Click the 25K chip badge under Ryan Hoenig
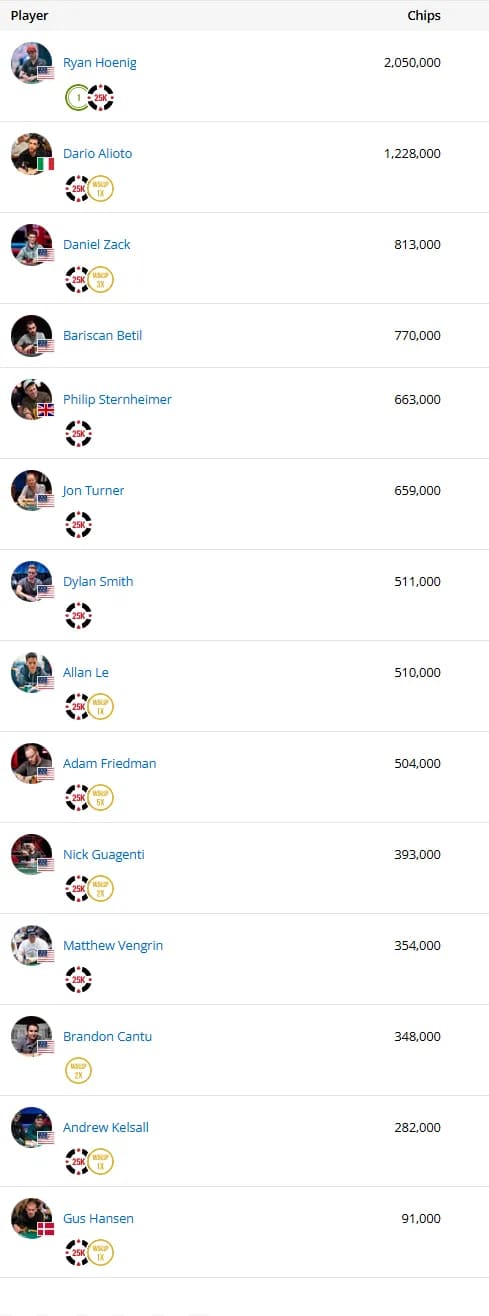Image resolution: width=489 pixels, height=1316 pixels. [x=100, y=97]
